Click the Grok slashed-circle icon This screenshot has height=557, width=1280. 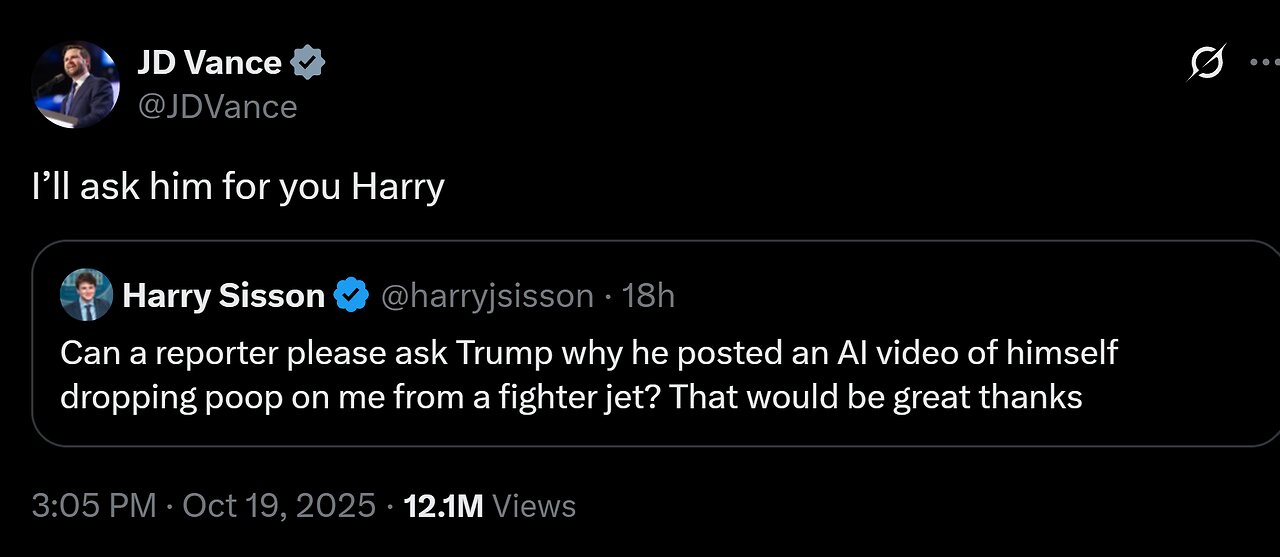tap(1206, 65)
